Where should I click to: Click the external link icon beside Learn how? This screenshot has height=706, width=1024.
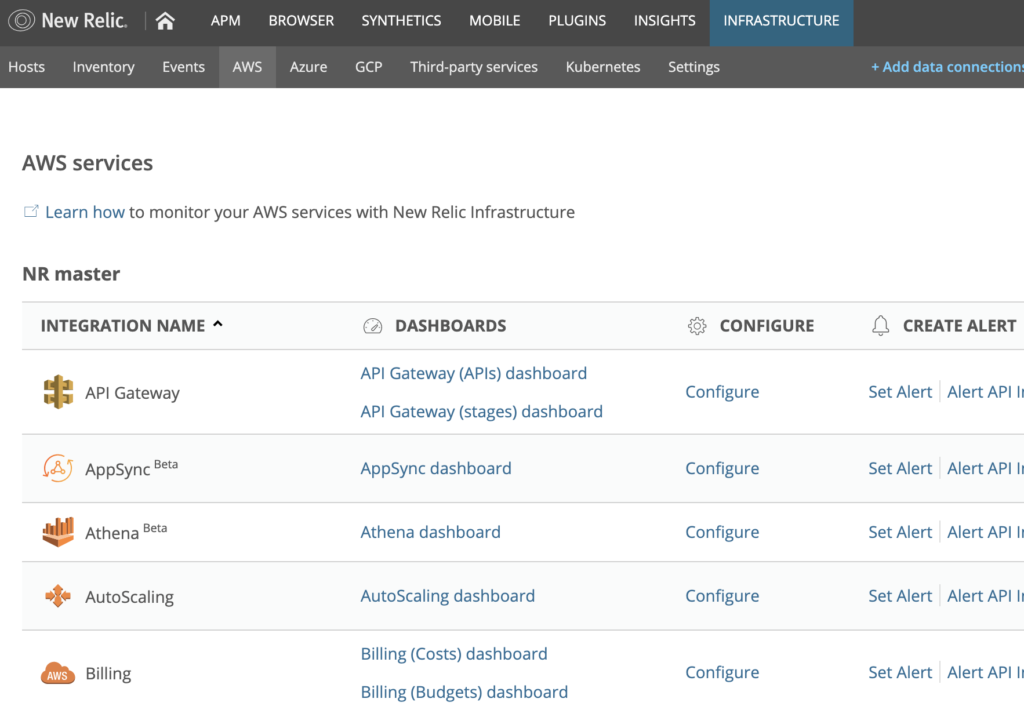tap(31, 211)
